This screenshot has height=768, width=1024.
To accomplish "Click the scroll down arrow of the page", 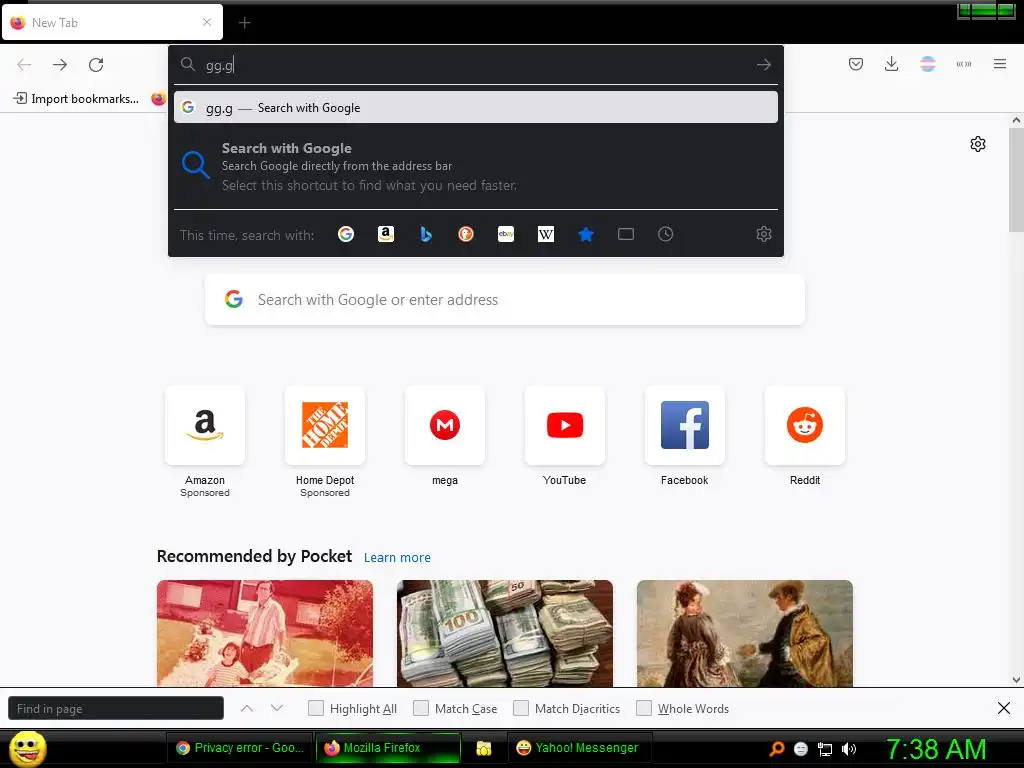I will pyautogui.click(x=1016, y=680).
